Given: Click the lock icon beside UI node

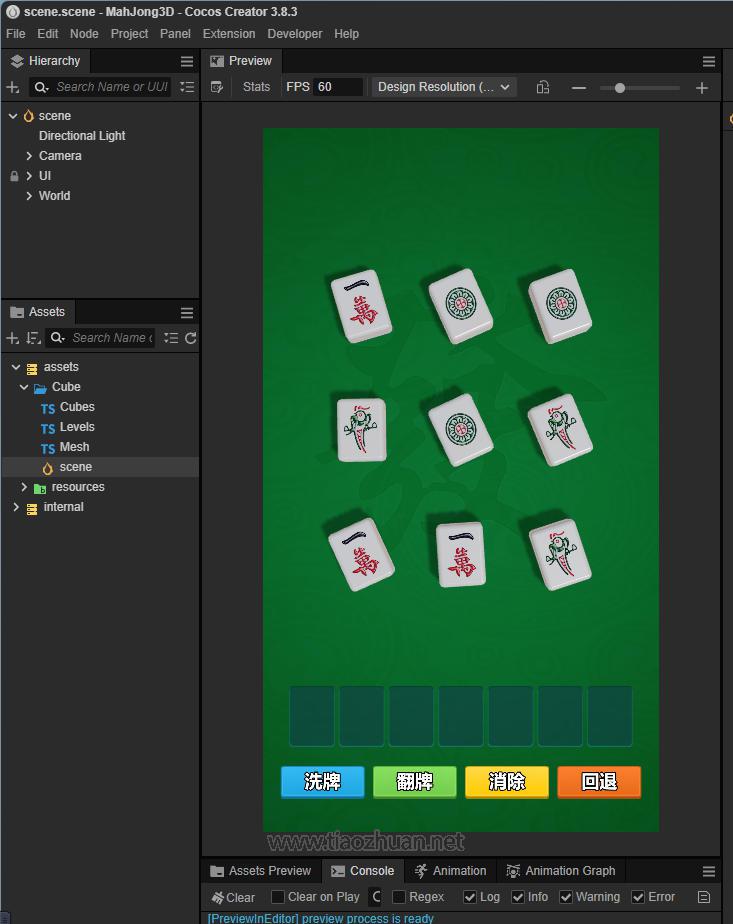Looking at the screenshot, I should [14, 176].
